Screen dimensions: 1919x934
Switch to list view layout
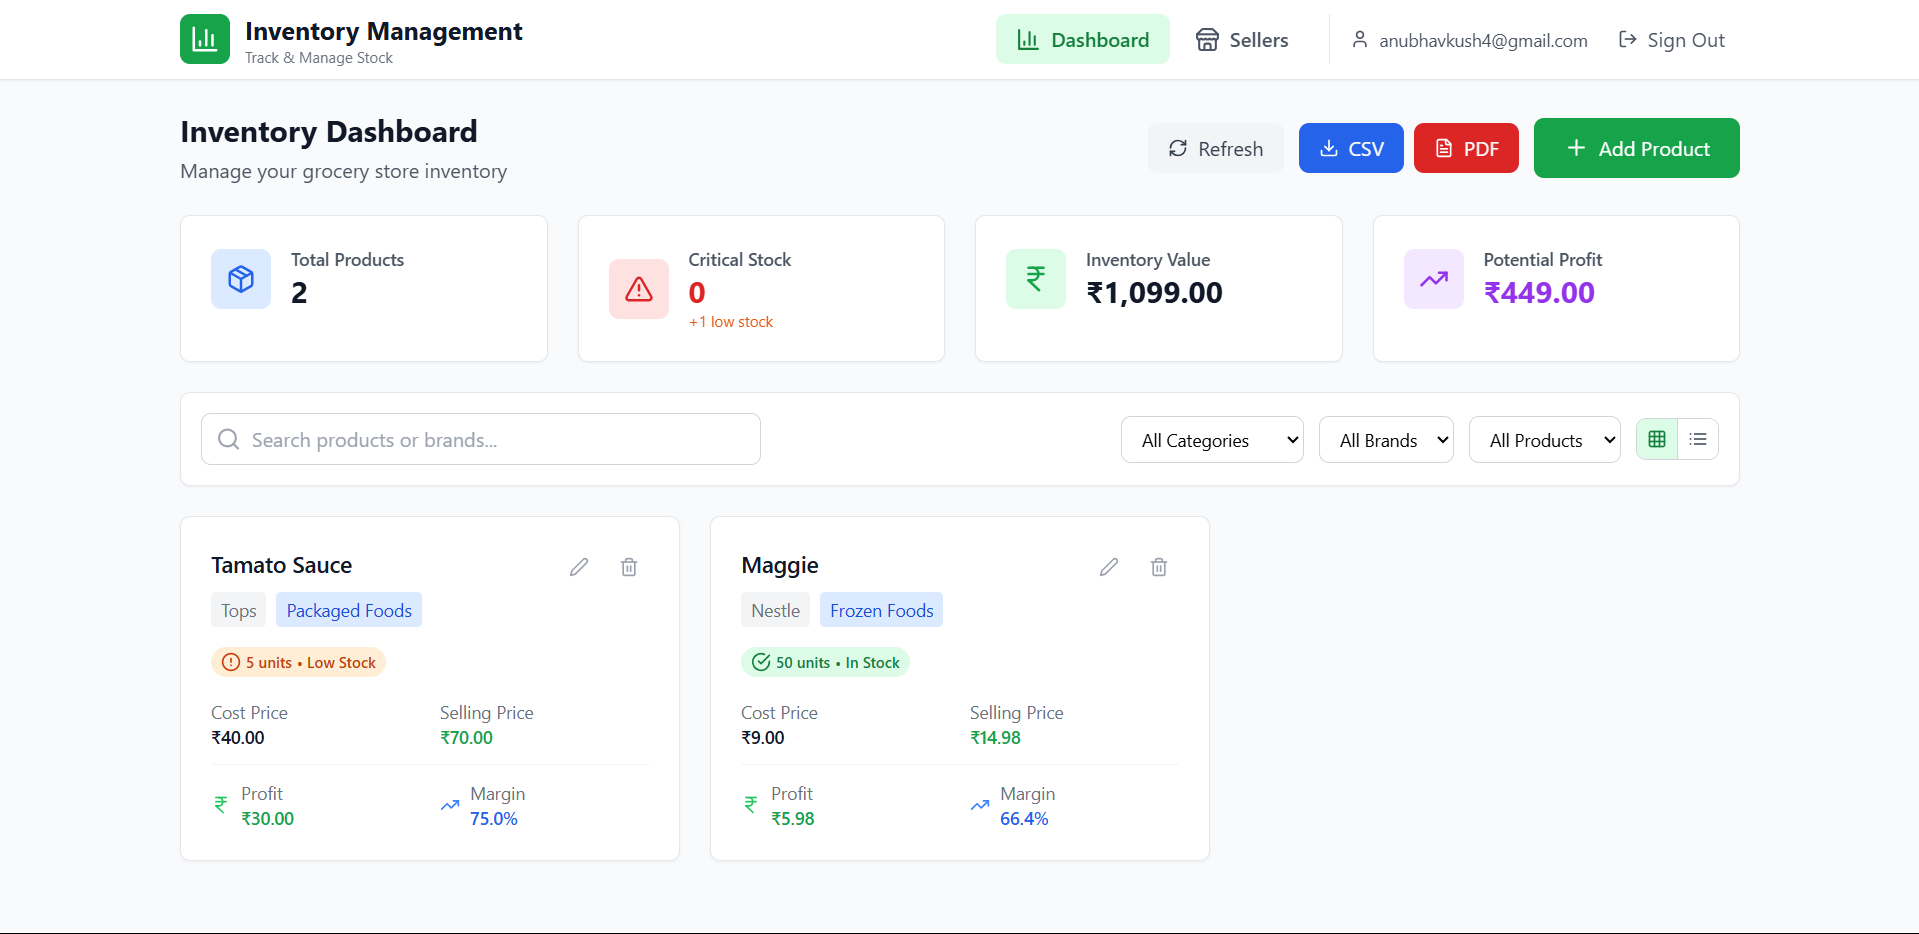[x=1698, y=439]
